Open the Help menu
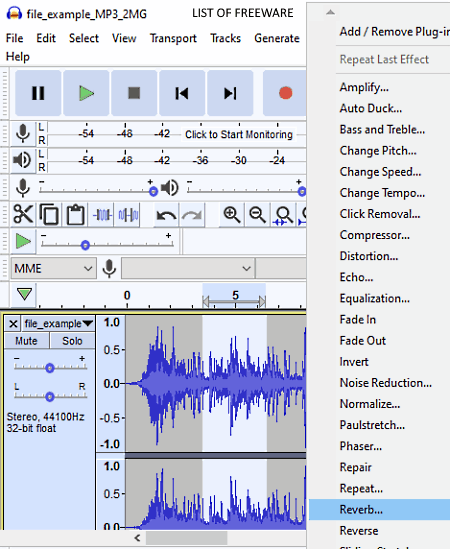The image size is (450, 549). point(18,56)
